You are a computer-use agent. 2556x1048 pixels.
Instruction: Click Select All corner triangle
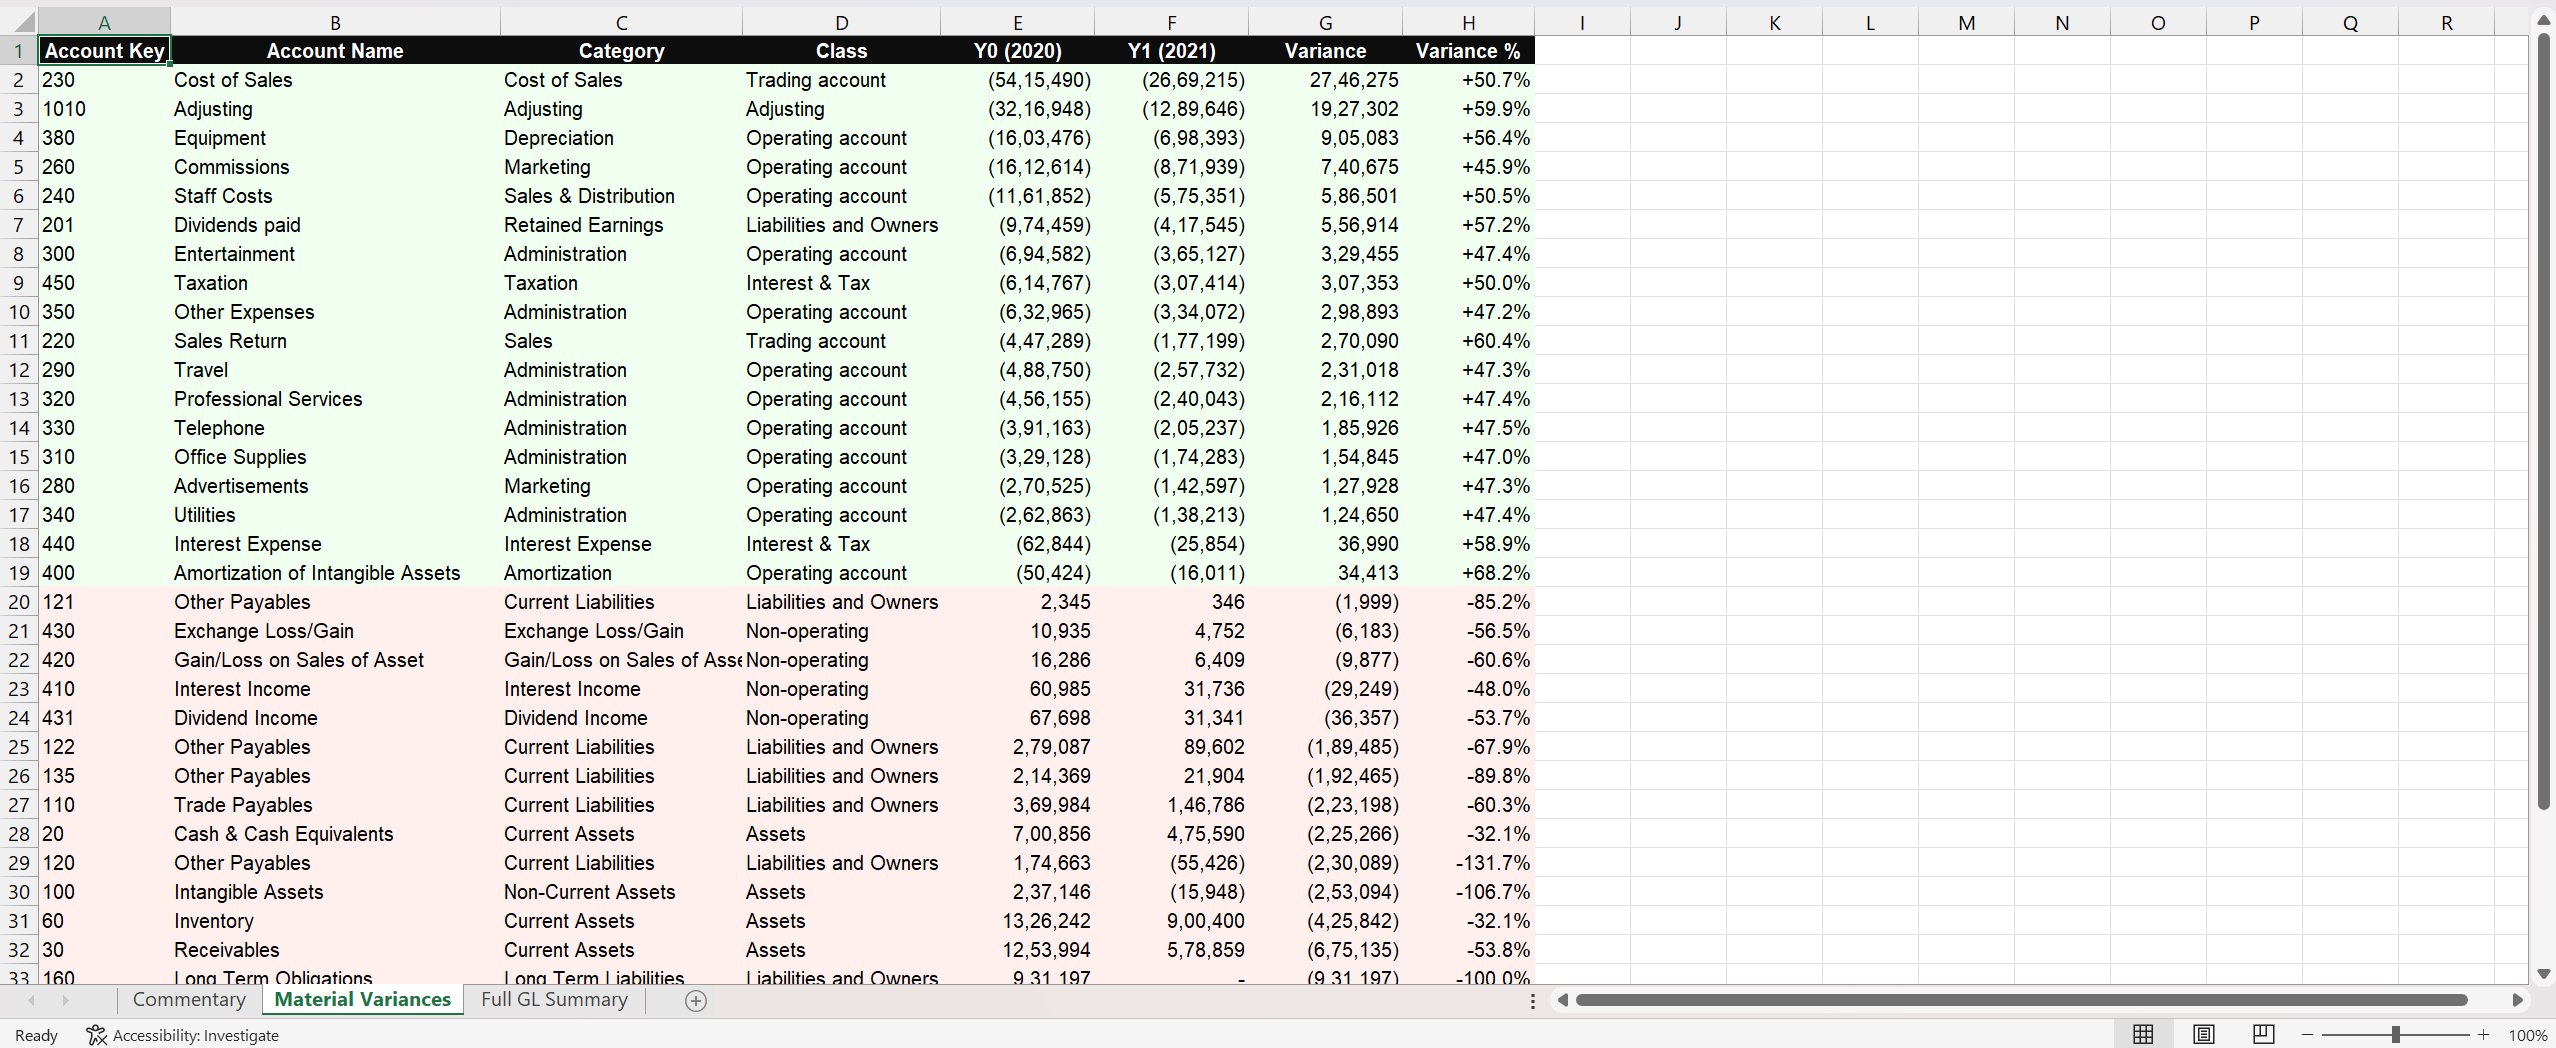click(20, 22)
